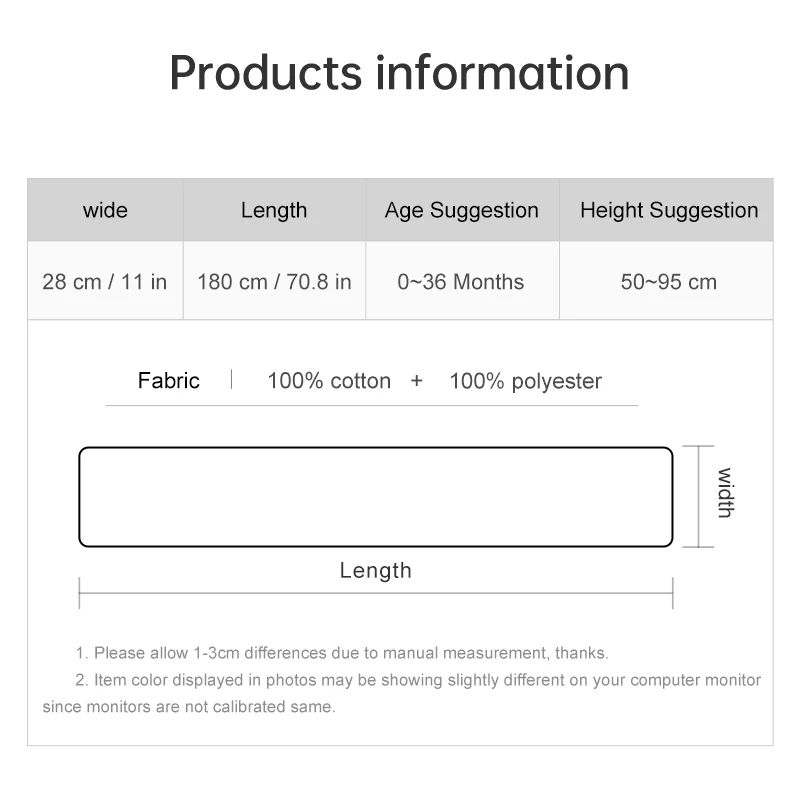
Task: Click the manual measurement differences note
Action: (x=341, y=653)
